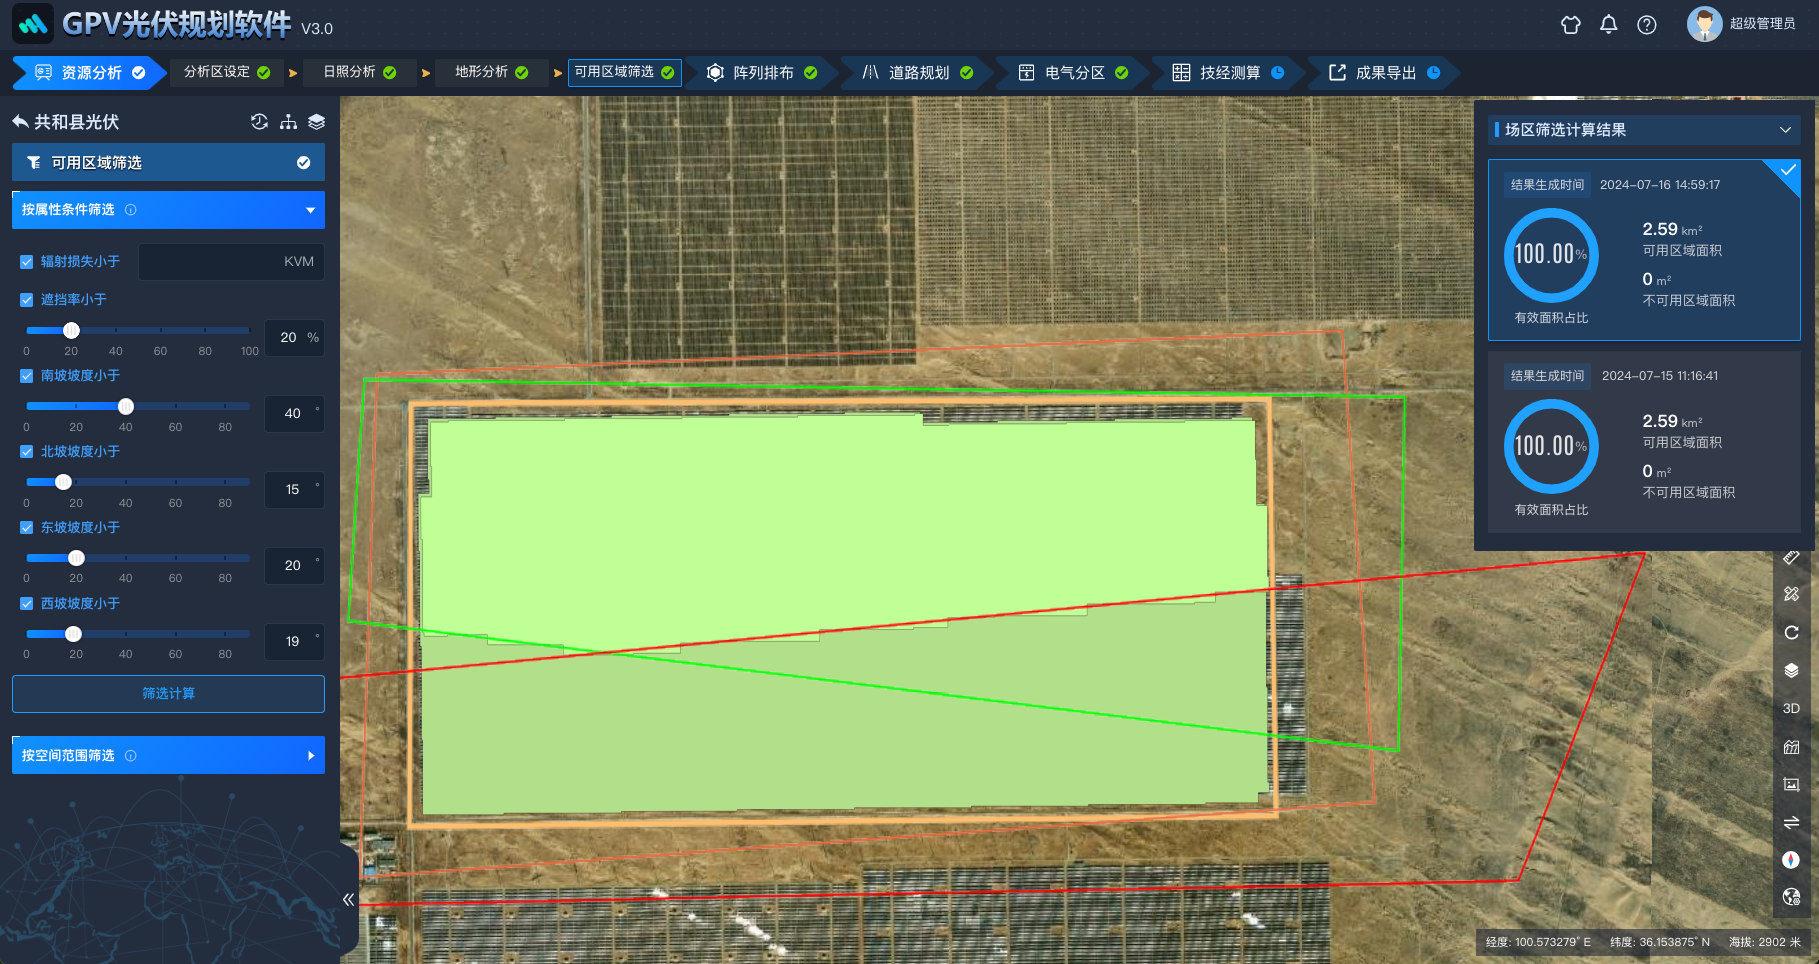Click the GPV logo icon

[x=33, y=23]
